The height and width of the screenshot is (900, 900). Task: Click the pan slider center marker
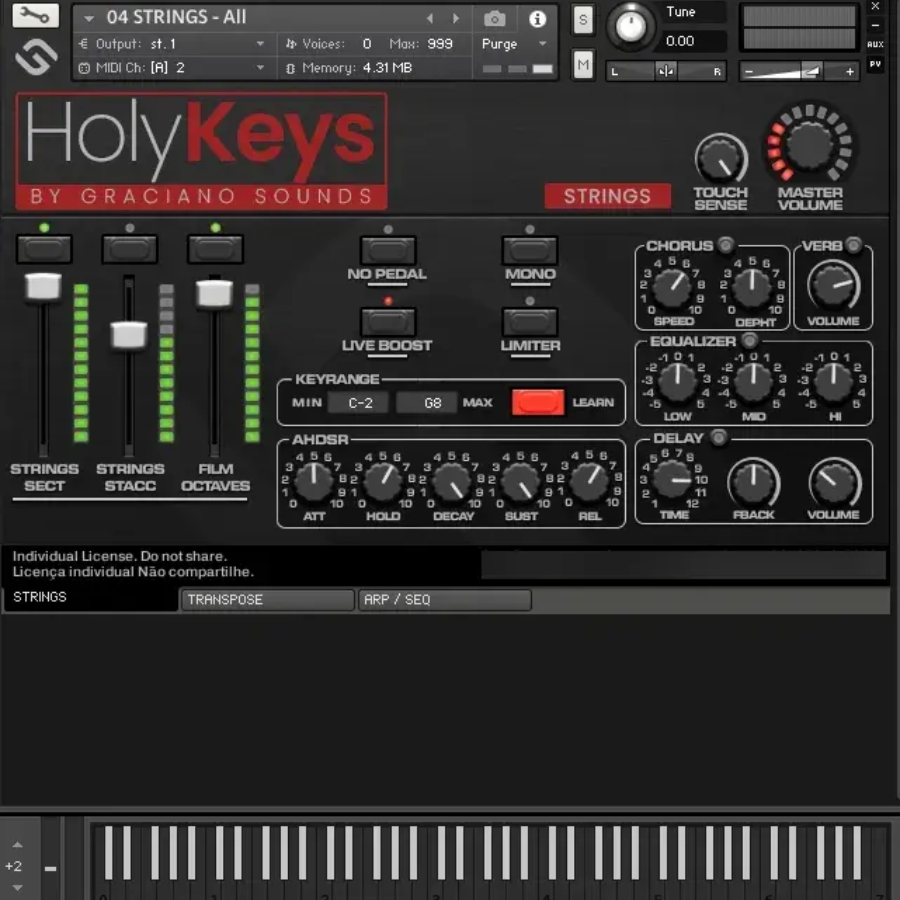coord(666,71)
